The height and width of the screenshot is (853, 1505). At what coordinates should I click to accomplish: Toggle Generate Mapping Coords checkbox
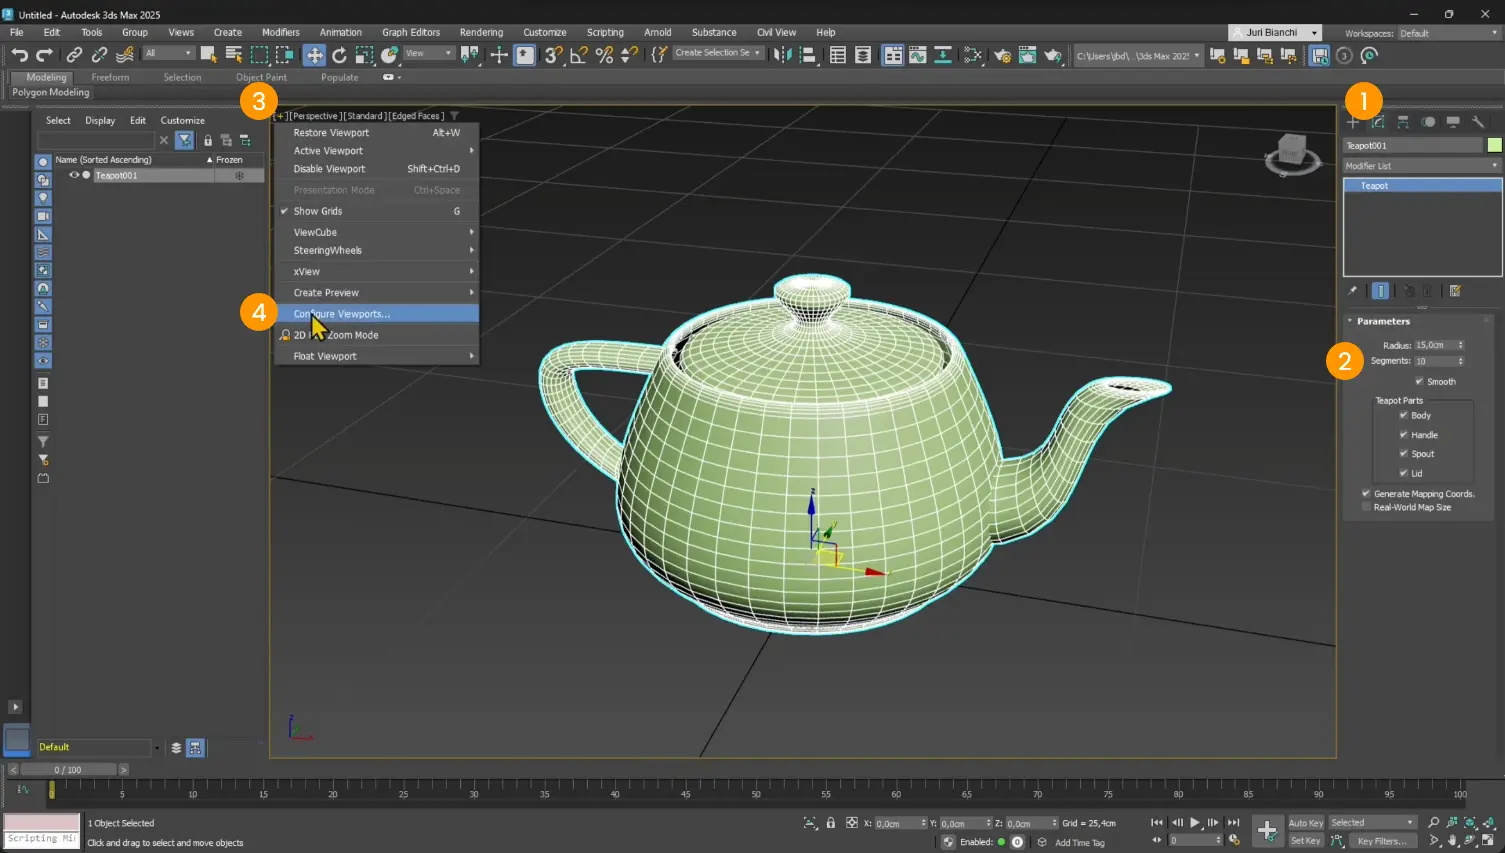click(x=1366, y=493)
